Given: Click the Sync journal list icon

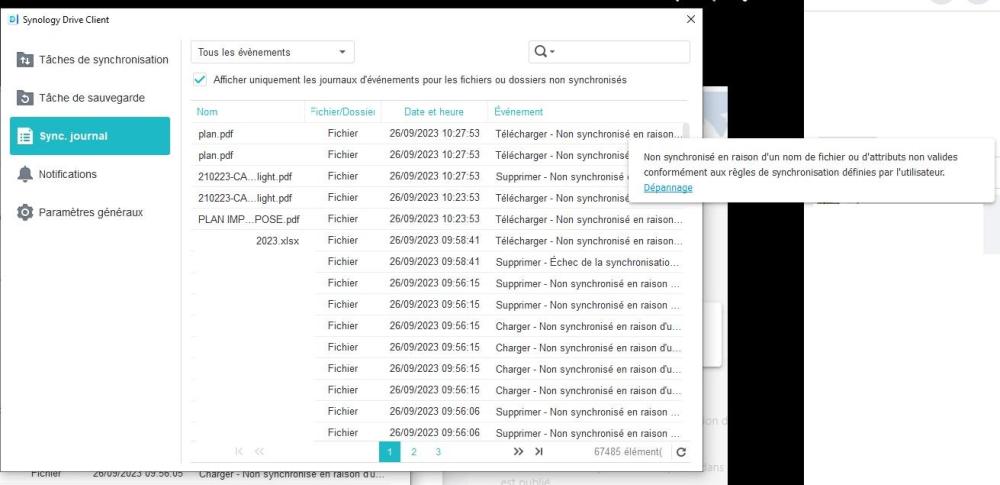Looking at the screenshot, I should point(25,136).
